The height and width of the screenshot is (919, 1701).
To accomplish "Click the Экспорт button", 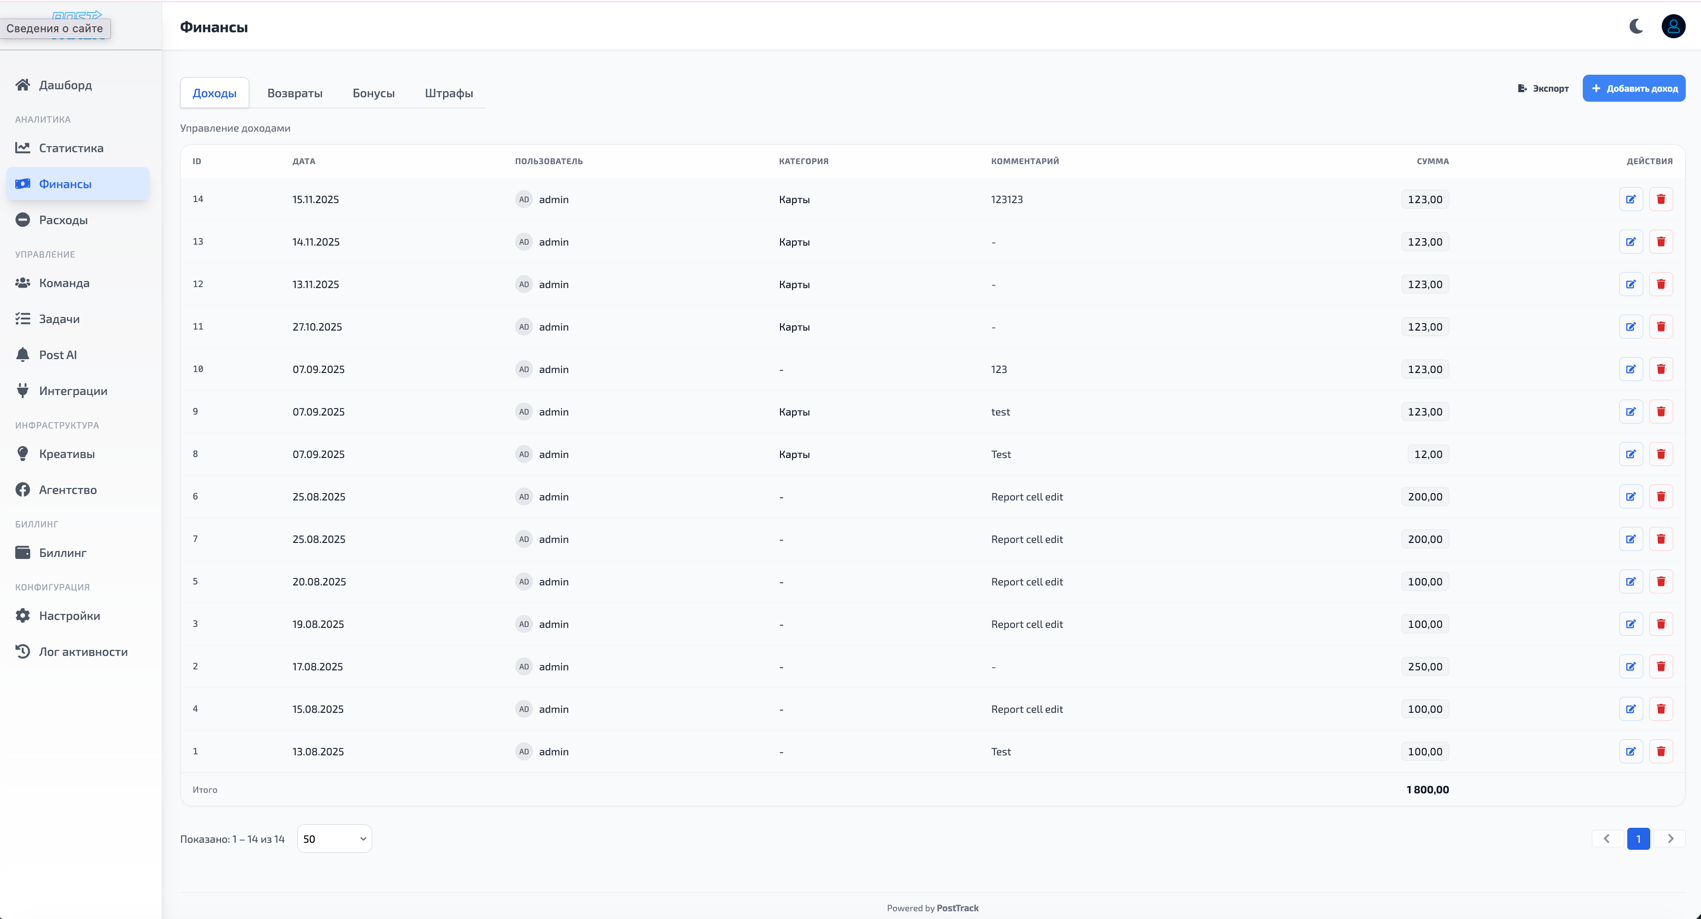I will 1543,88.
